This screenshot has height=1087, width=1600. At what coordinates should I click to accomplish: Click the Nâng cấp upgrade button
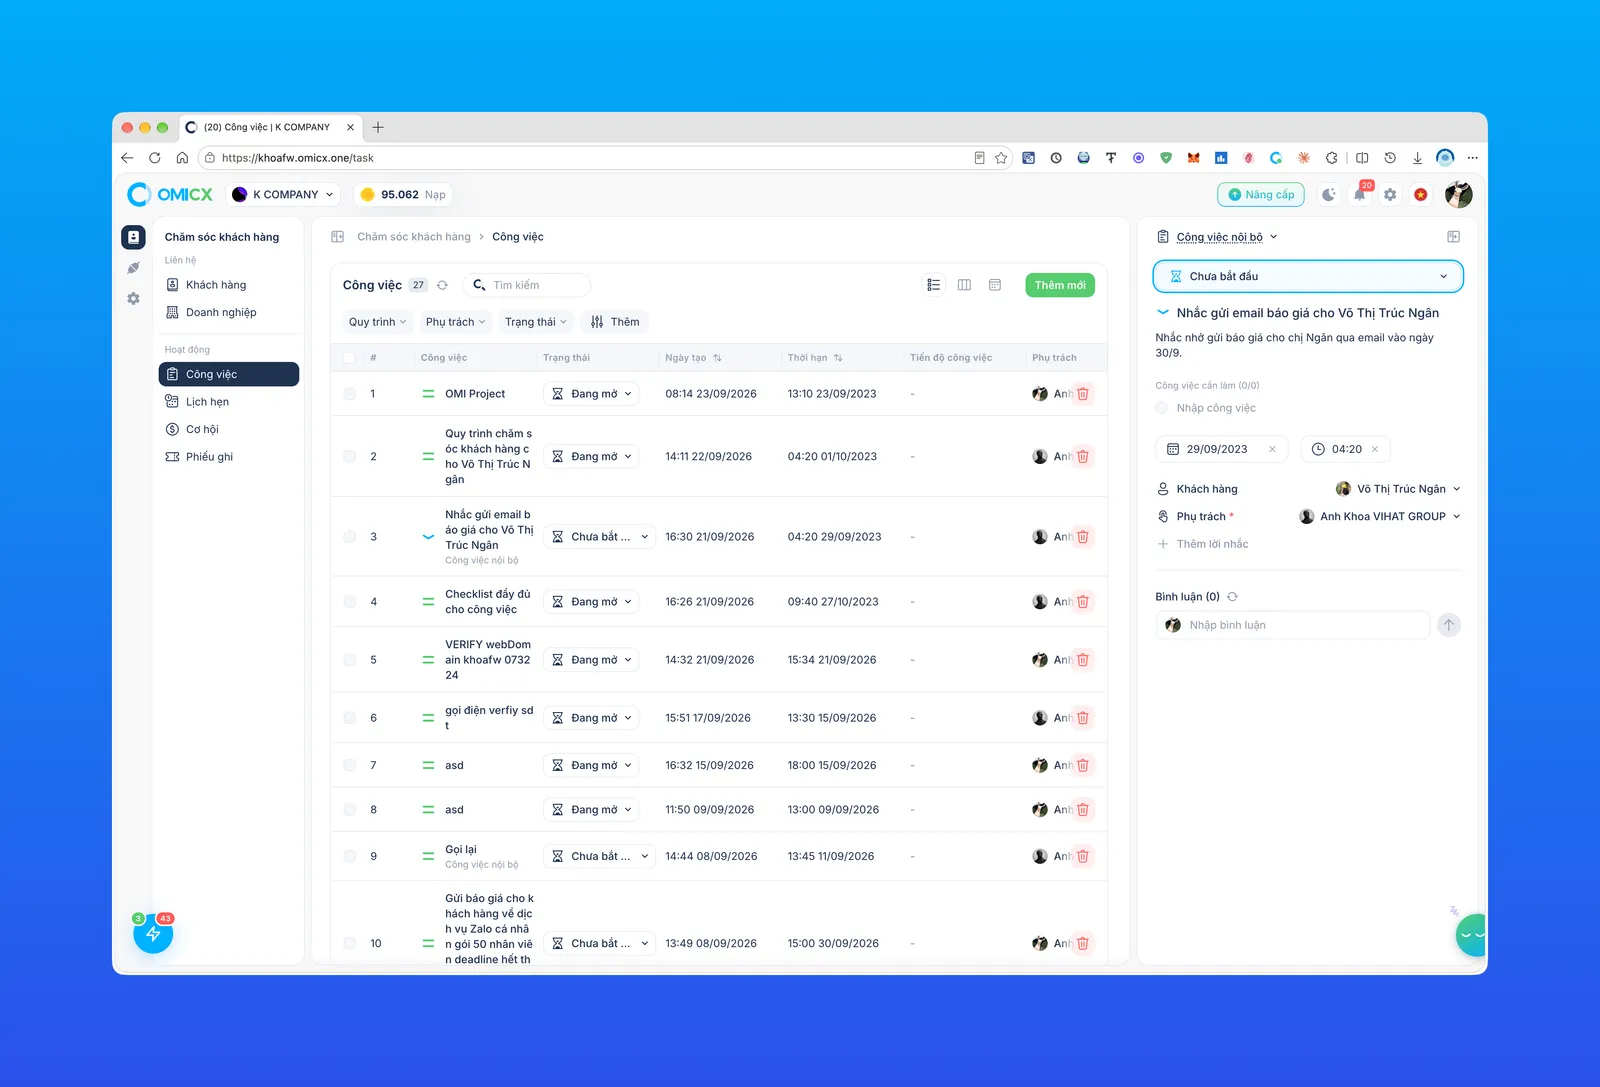[x=1261, y=195]
